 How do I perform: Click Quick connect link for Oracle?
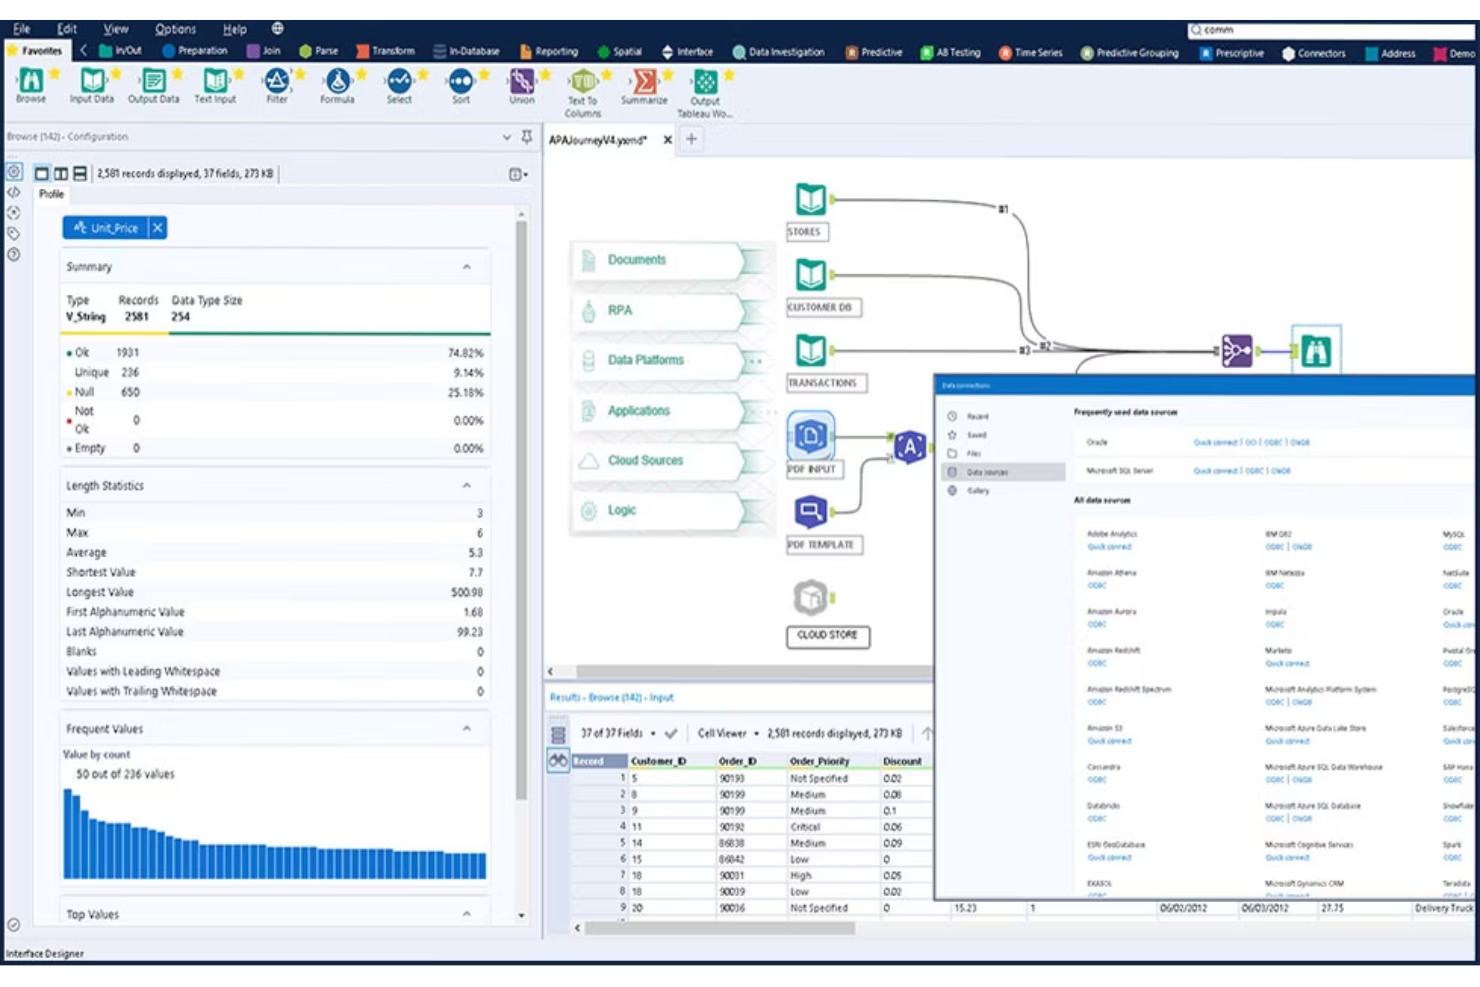(x=1216, y=442)
